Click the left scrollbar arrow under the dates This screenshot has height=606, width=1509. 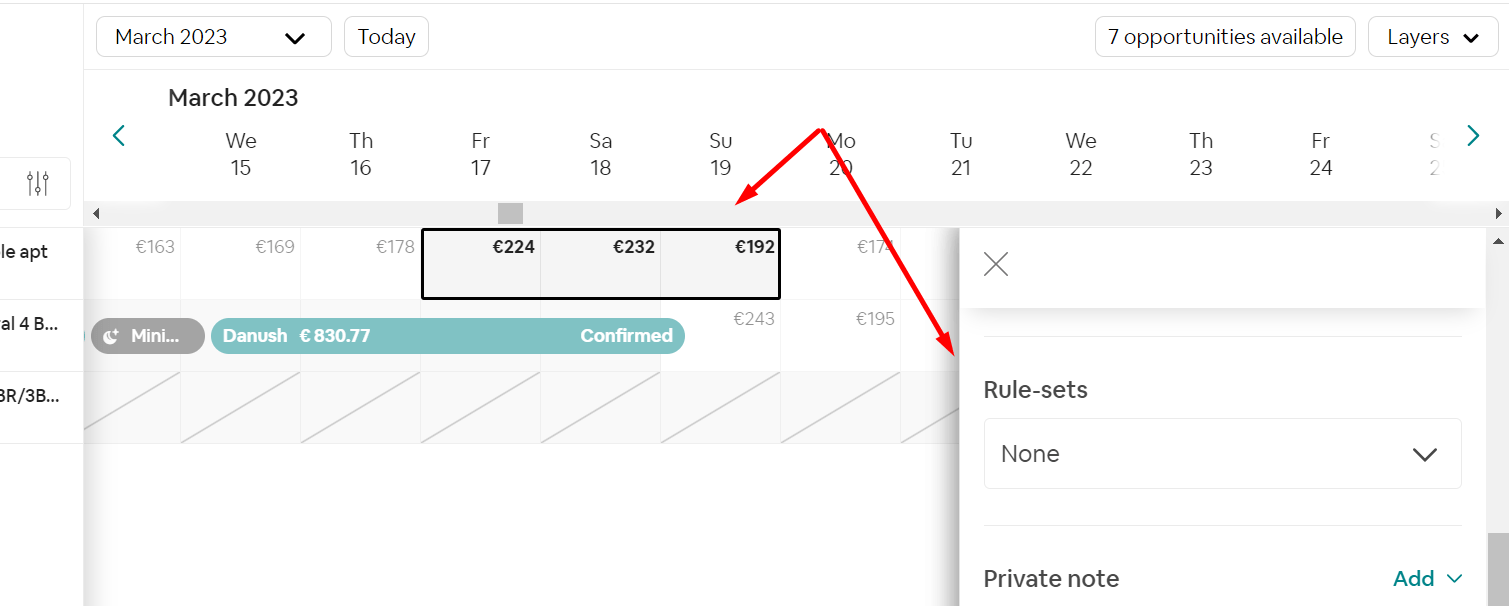(x=96, y=212)
